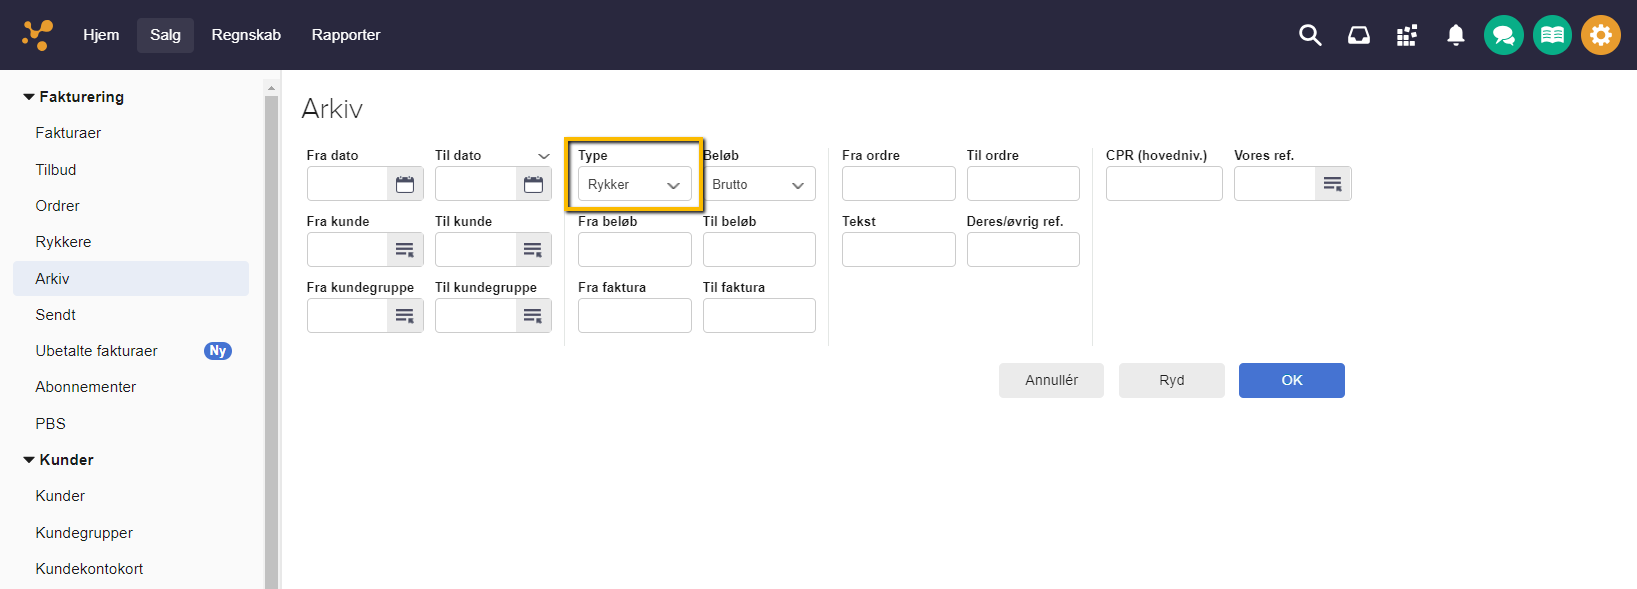Image resolution: width=1637 pixels, height=589 pixels.
Task: Open the Regnskab top menu
Action: click(246, 35)
